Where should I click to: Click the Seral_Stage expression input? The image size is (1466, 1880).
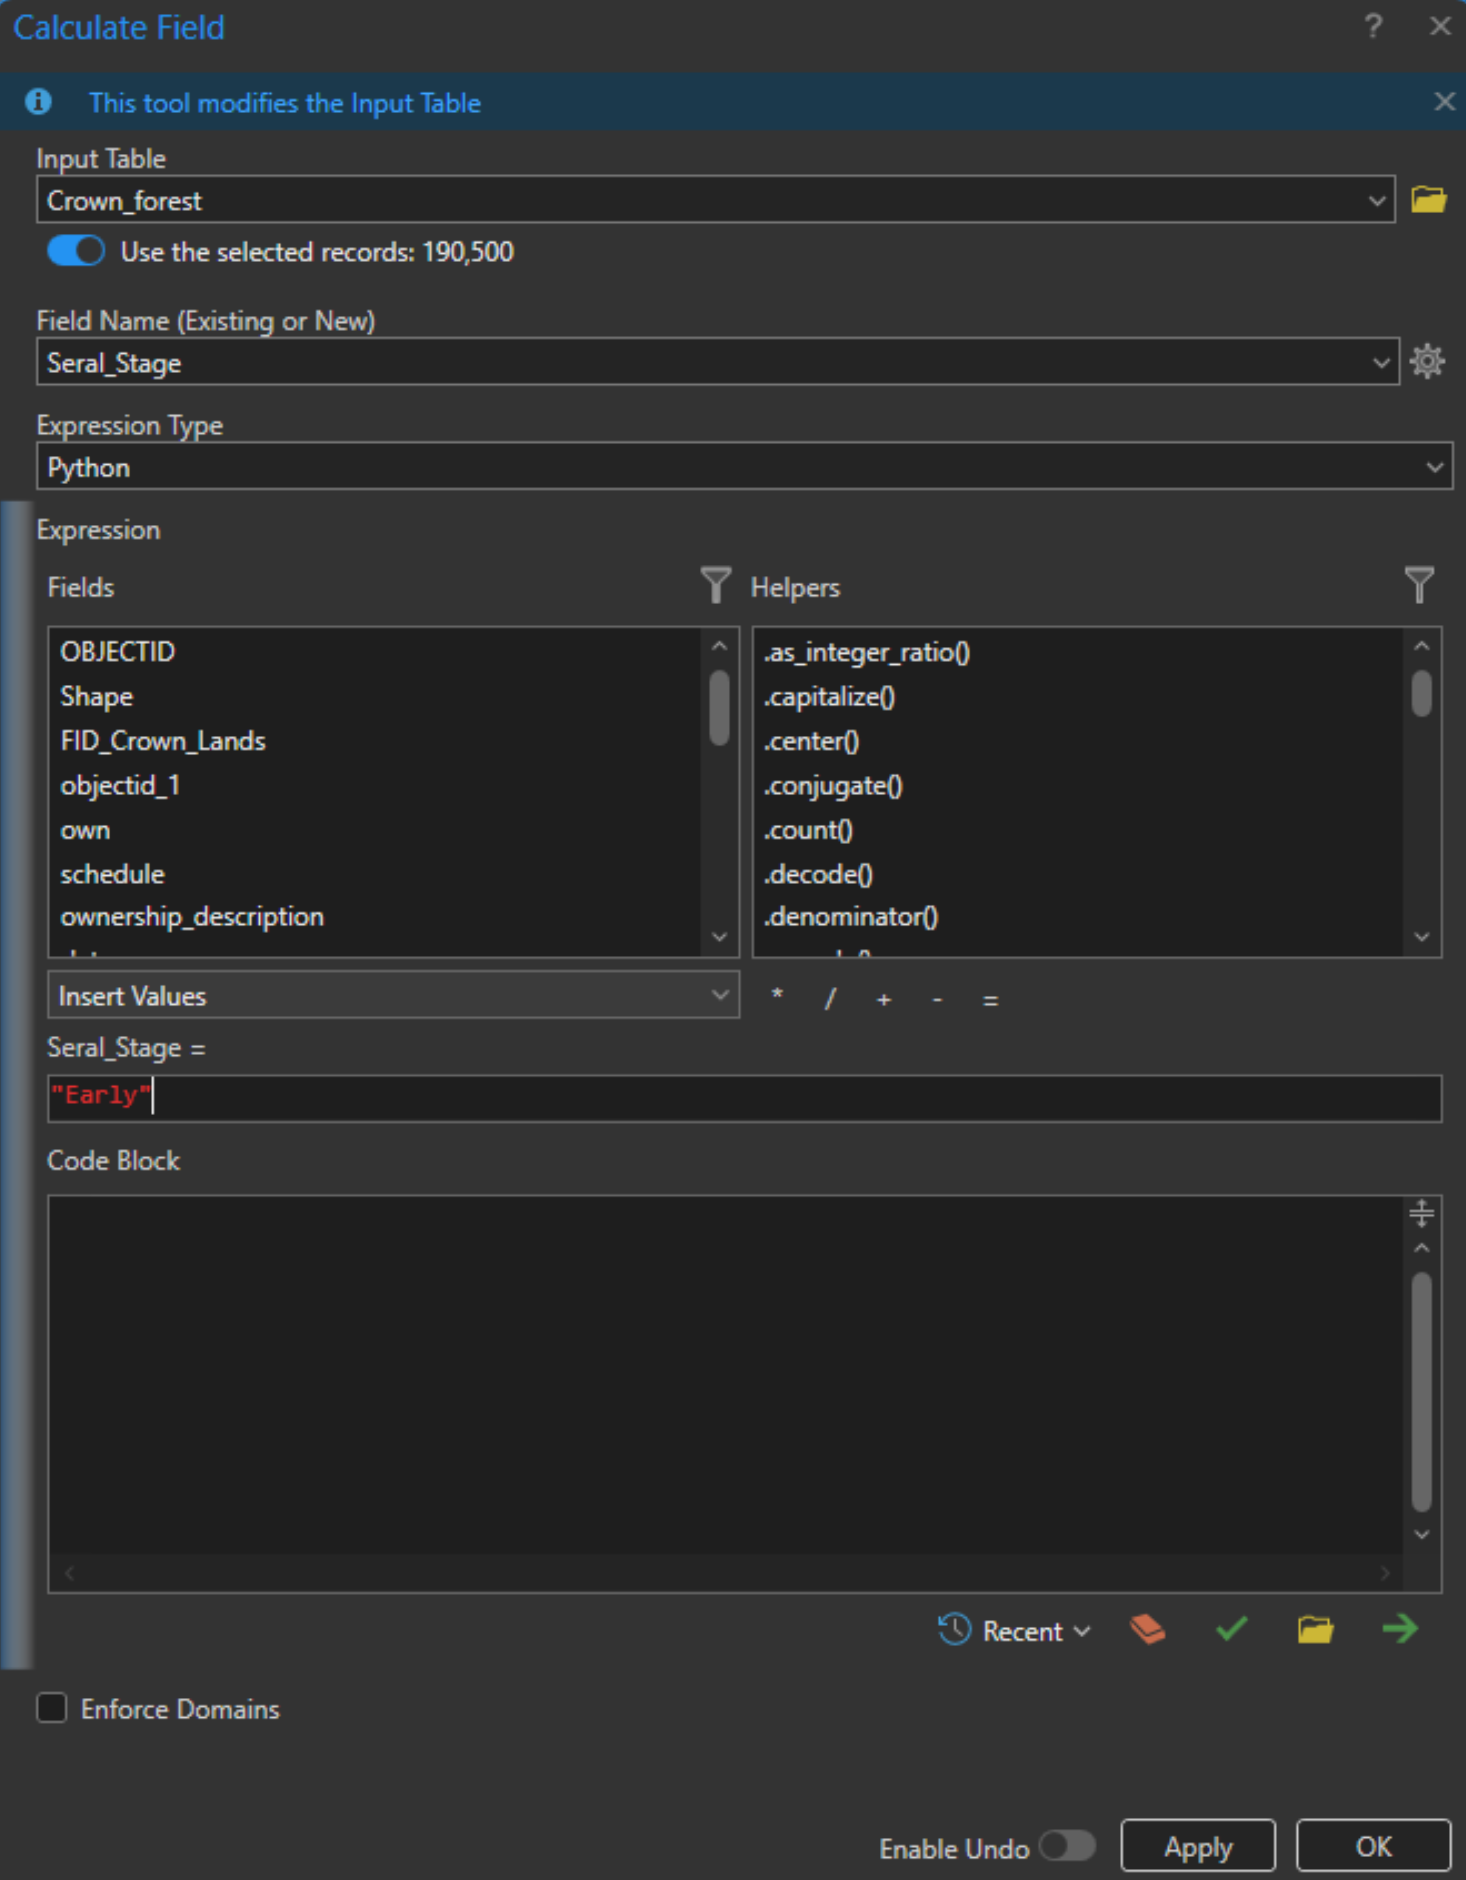744,1098
